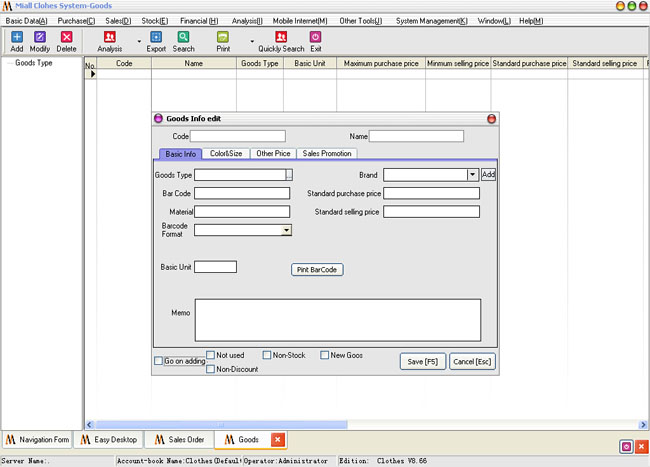Expand the Print toolbar dropdown arrow
This screenshot has width=650, height=467.
[x=252, y=41]
